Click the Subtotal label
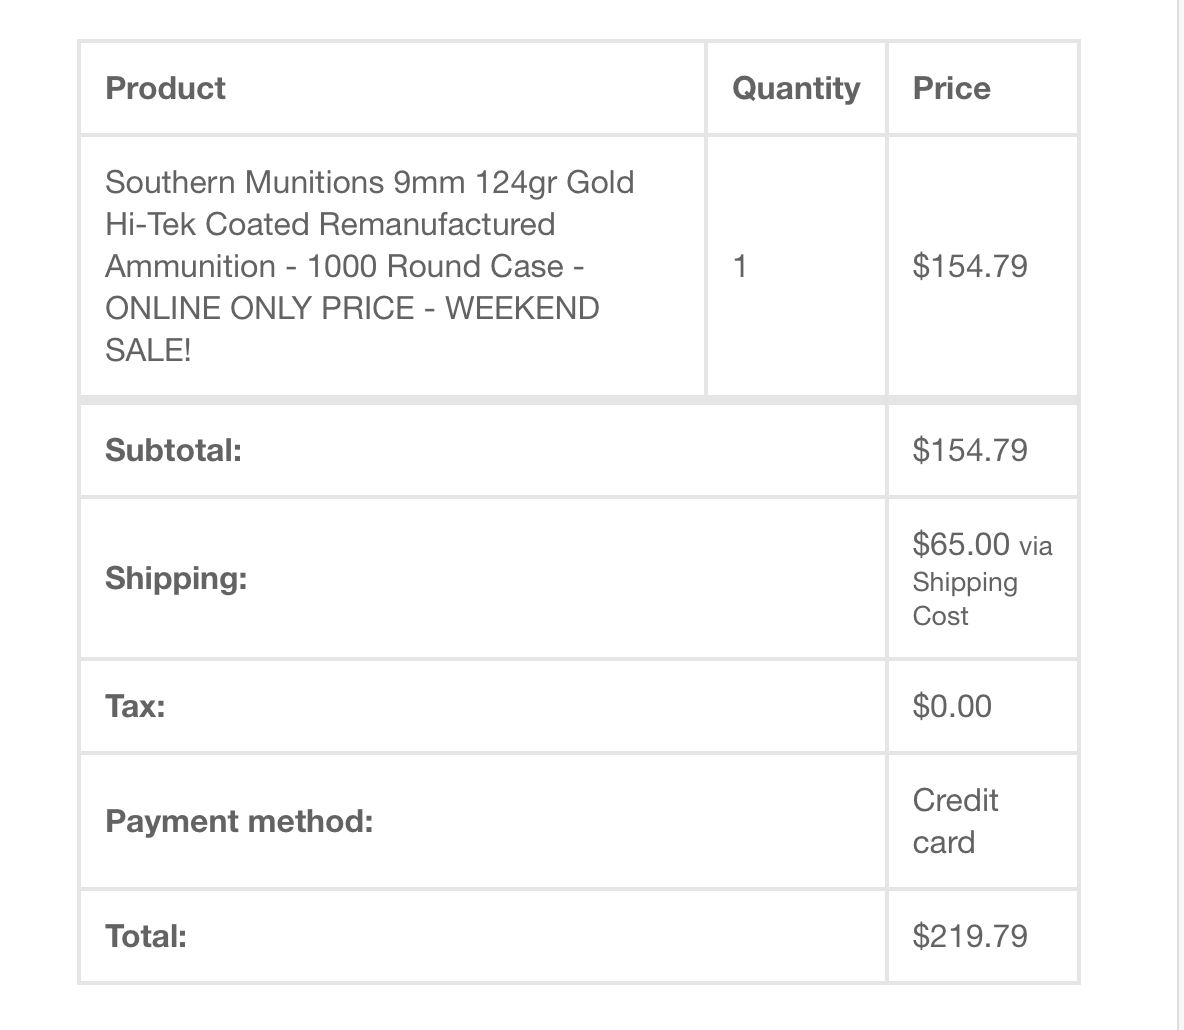Image resolution: width=1184 pixels, height=1030 pixels. 174,451
